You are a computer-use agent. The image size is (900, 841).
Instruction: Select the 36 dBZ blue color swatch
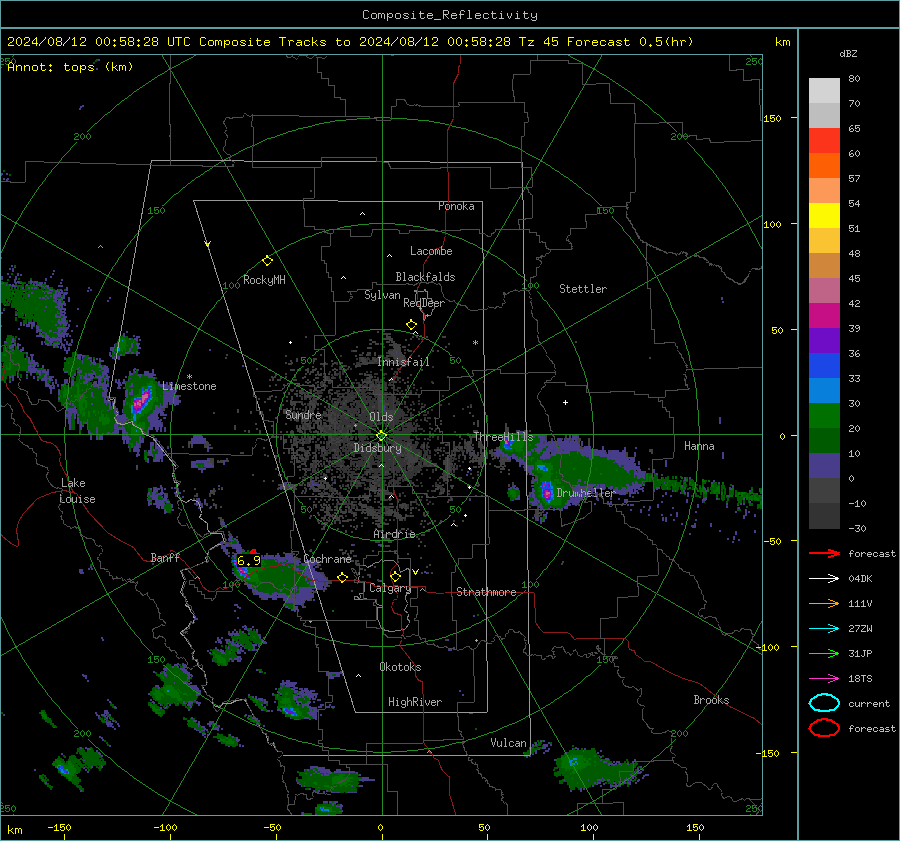tap(824, 366)
